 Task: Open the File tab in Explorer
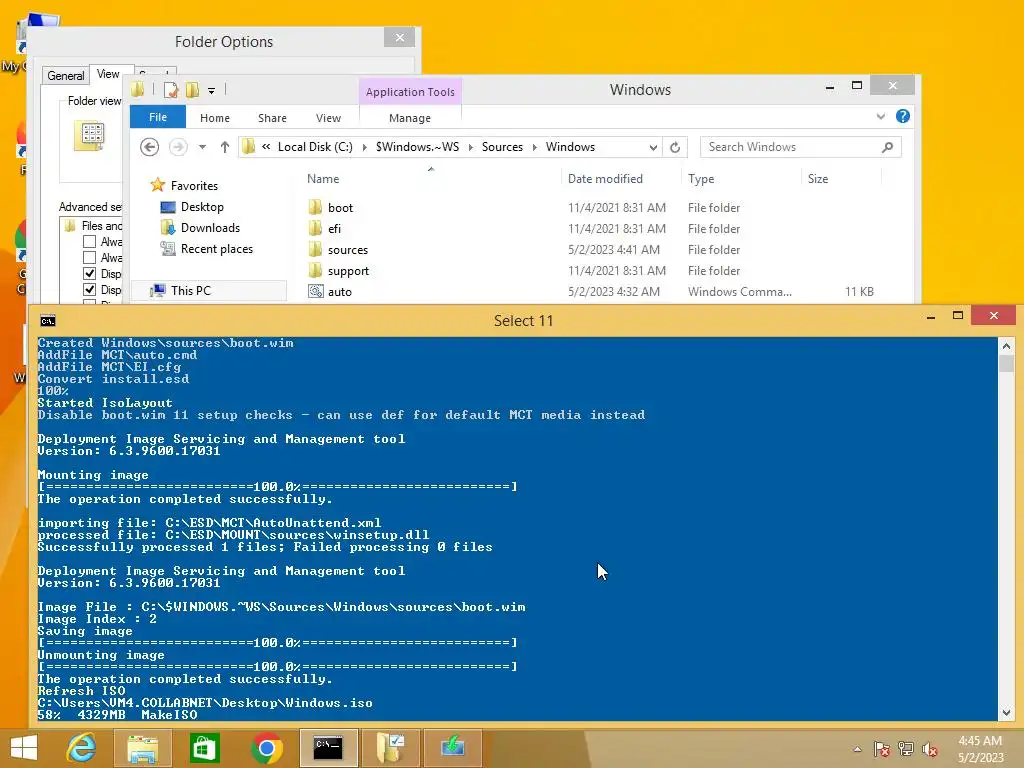(x=158, y=117)
